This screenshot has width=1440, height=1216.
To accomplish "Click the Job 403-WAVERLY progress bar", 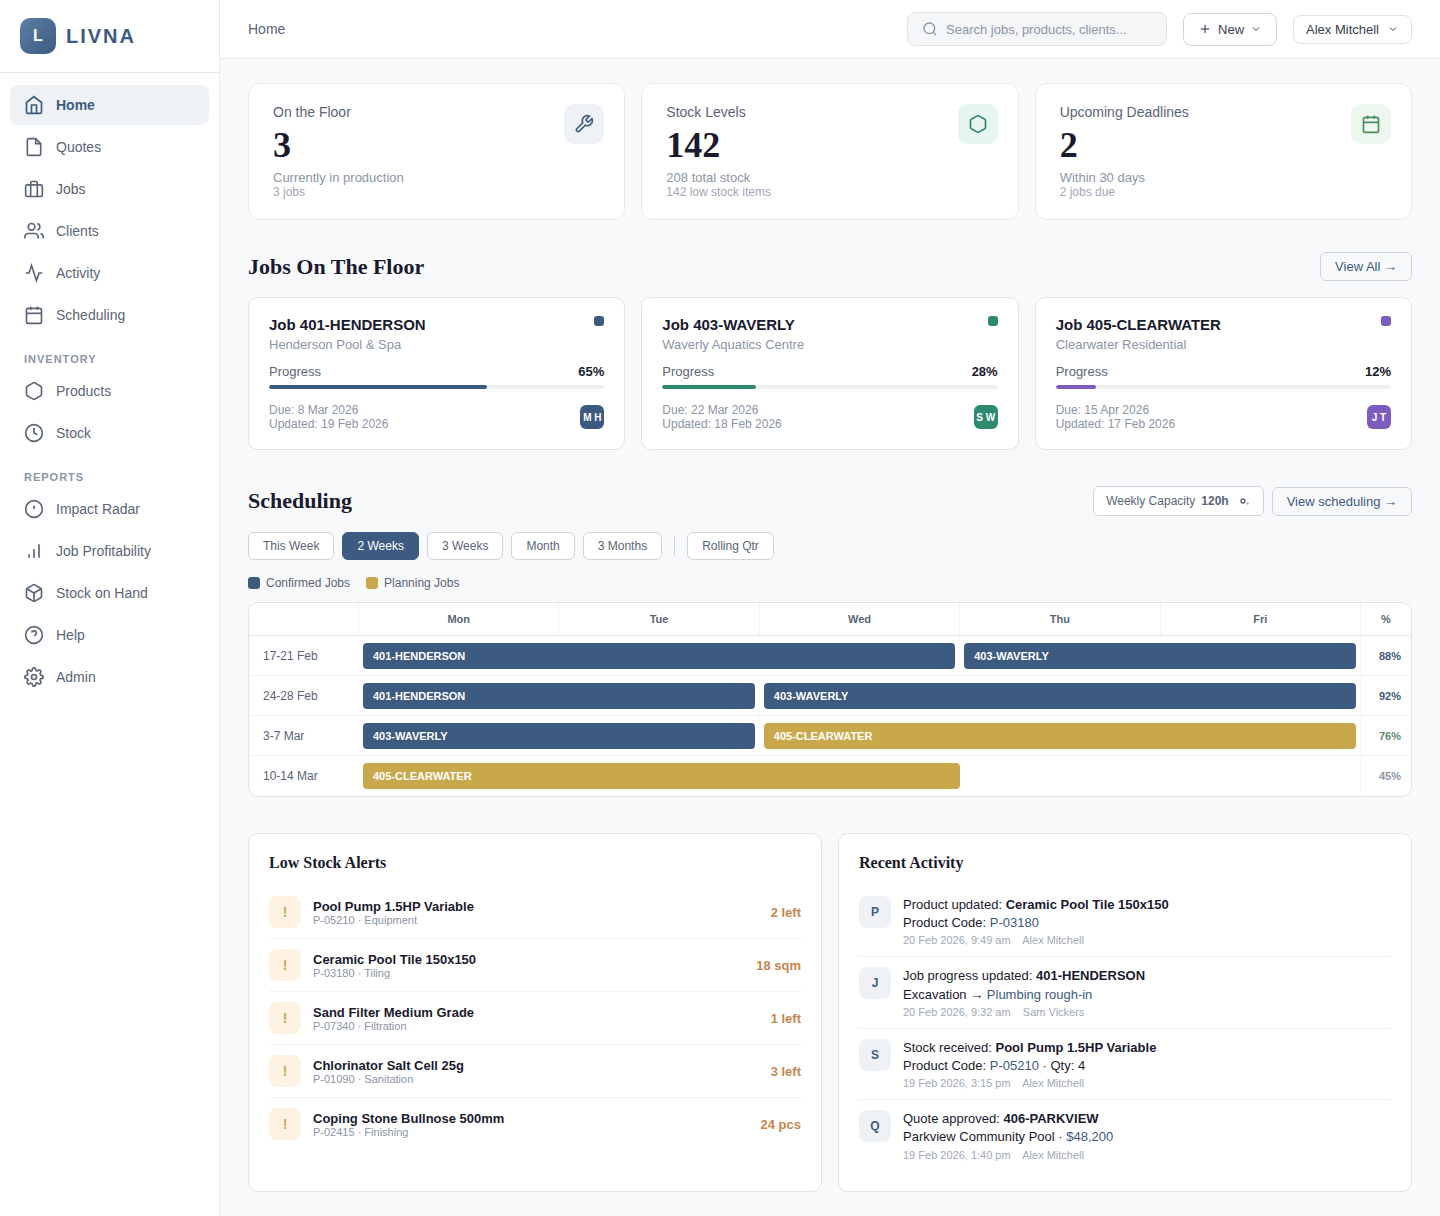I will pyautogui.click(x=829, y=387).
